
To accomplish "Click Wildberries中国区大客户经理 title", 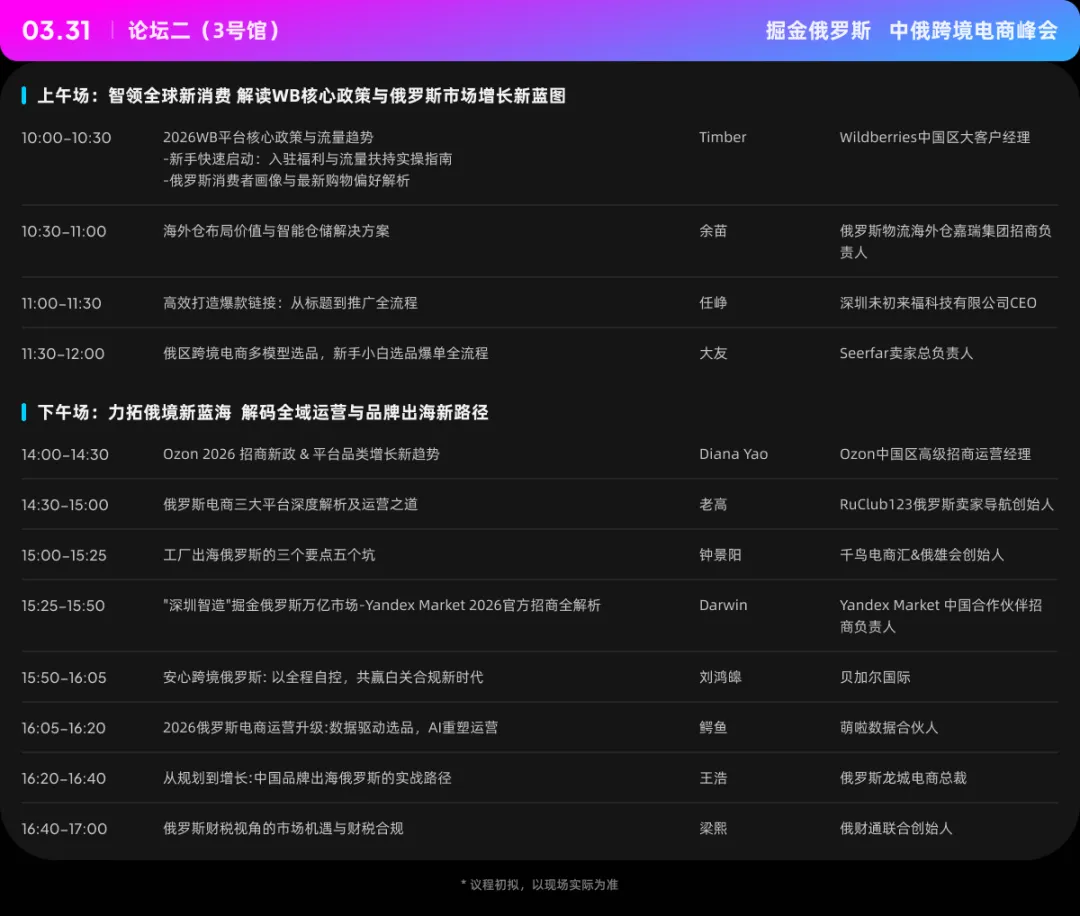I will [935, 137].
